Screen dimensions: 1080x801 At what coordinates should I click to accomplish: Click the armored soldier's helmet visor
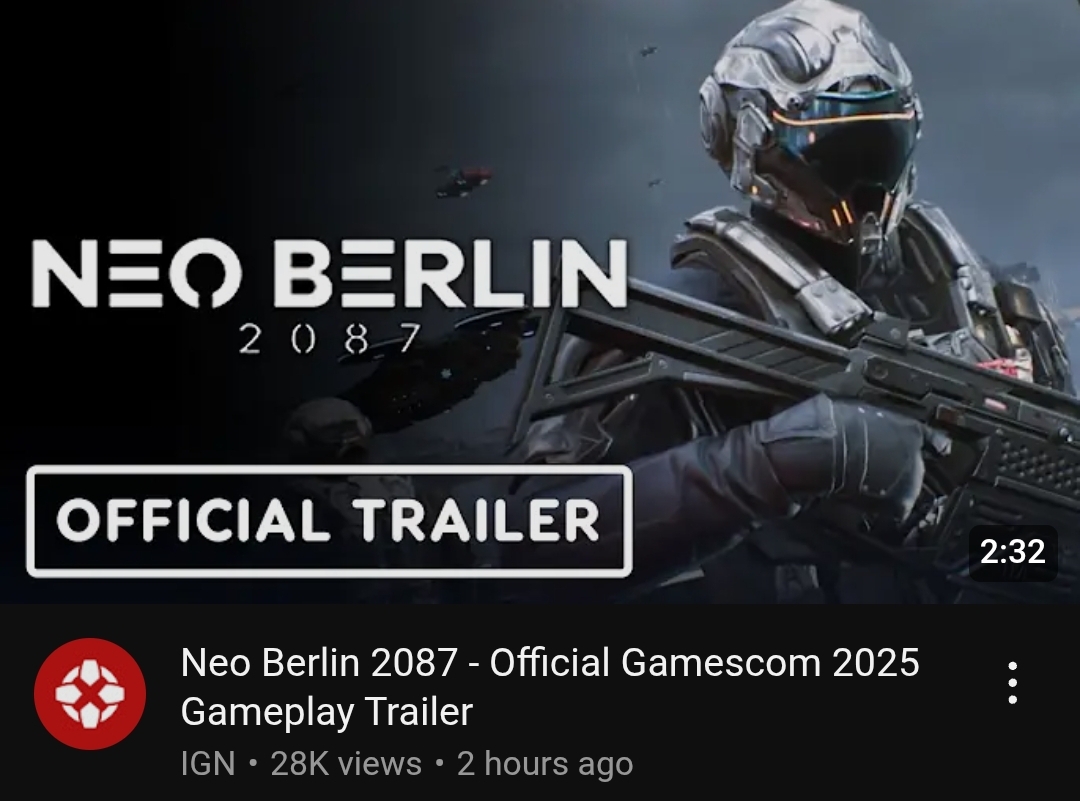845,147
